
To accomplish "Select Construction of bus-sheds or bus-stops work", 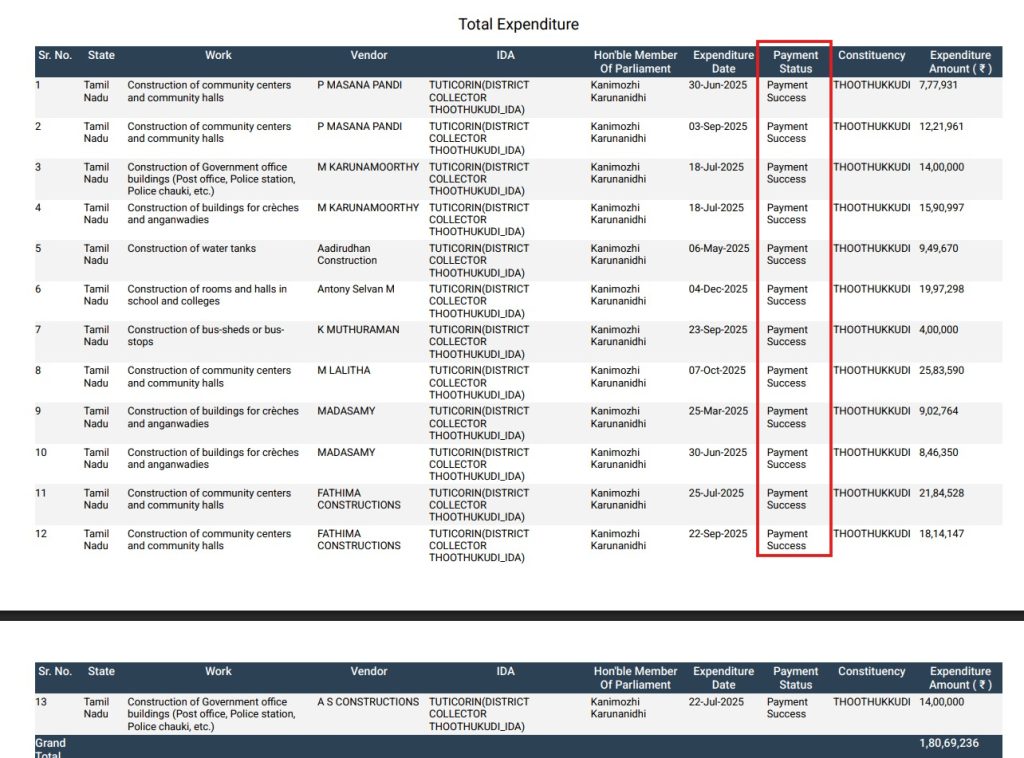I will click(x=206, y=336).
